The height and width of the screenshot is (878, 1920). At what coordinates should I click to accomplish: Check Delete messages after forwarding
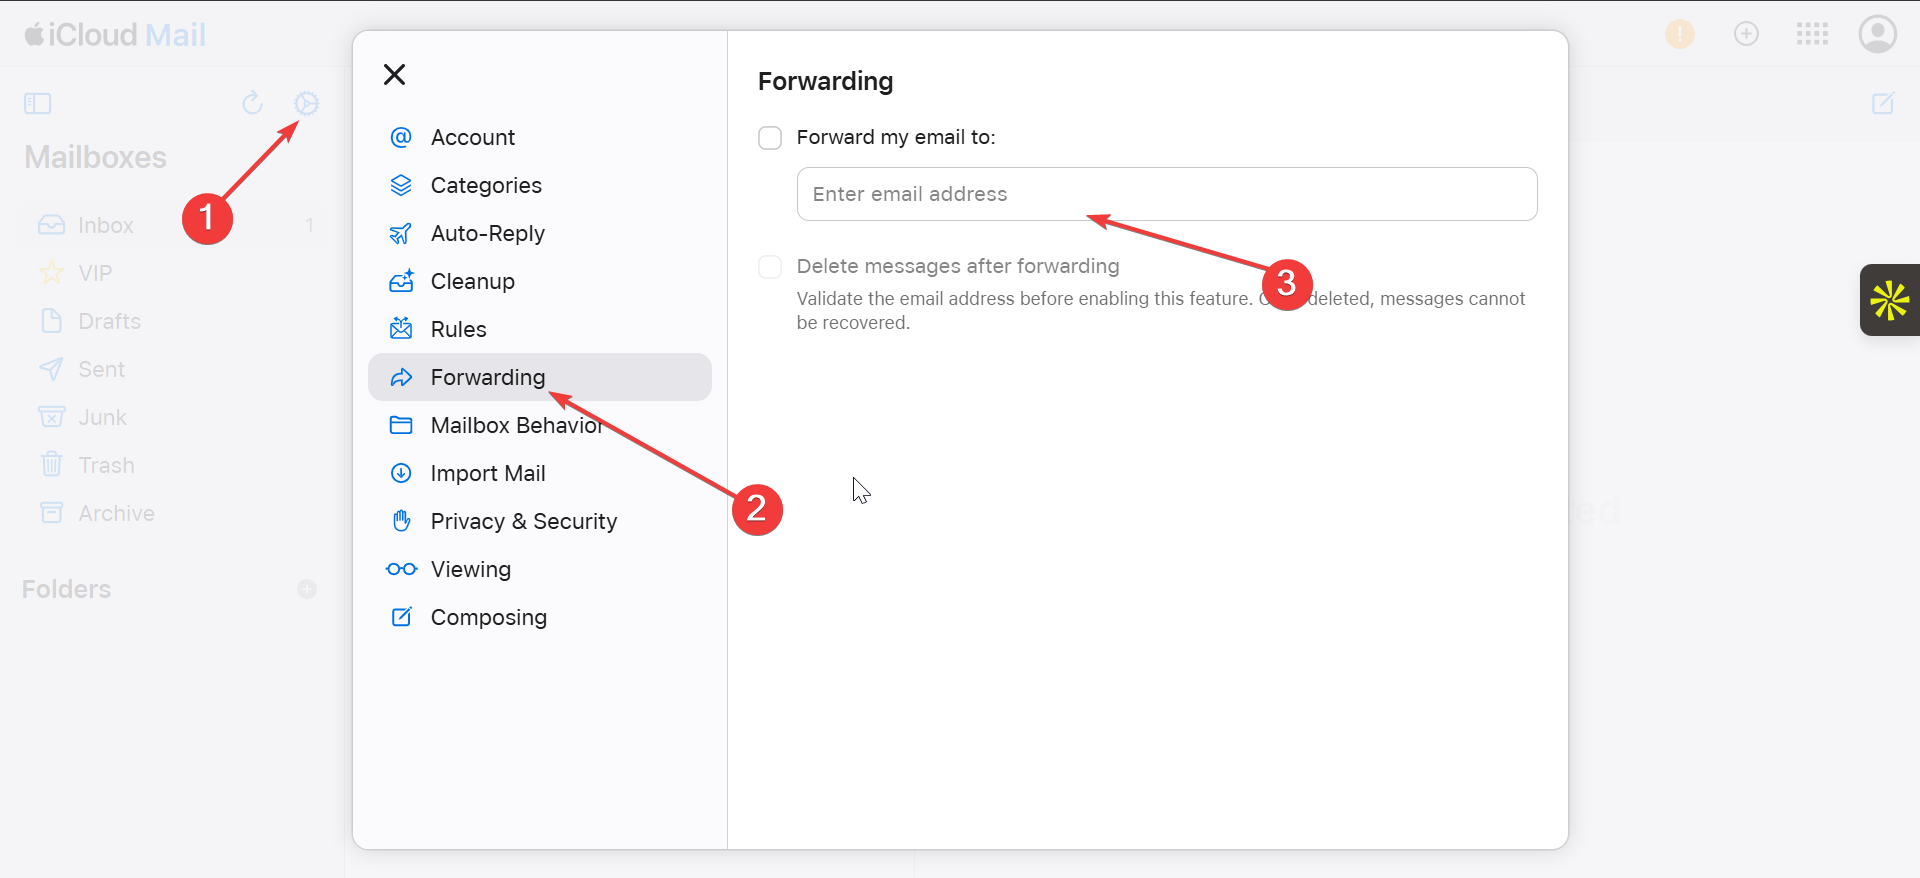(770, 267)
